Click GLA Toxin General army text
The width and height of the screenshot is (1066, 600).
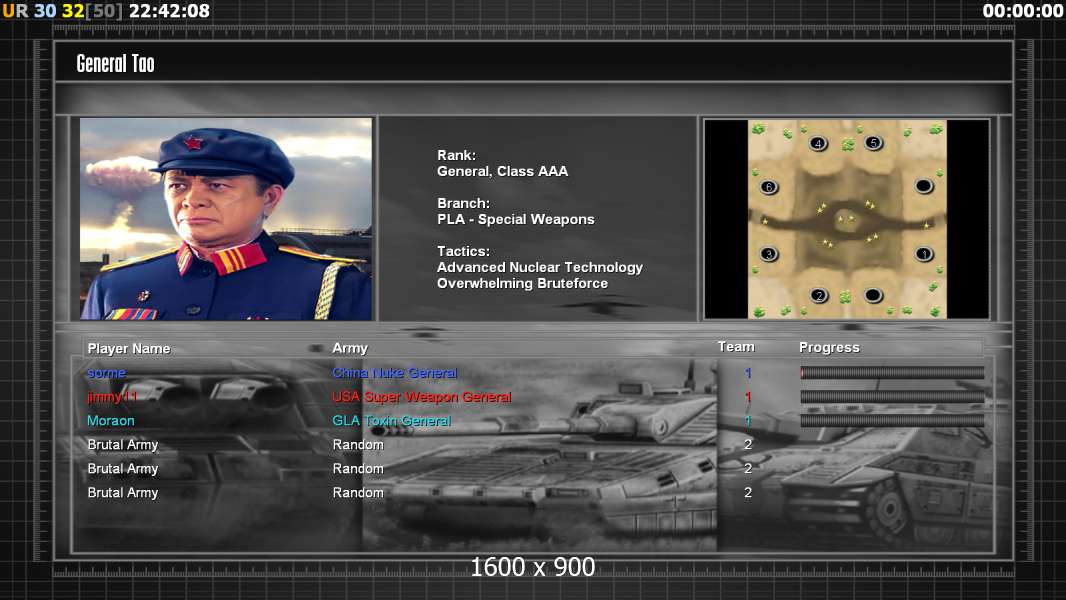click(x=392, y=421)
